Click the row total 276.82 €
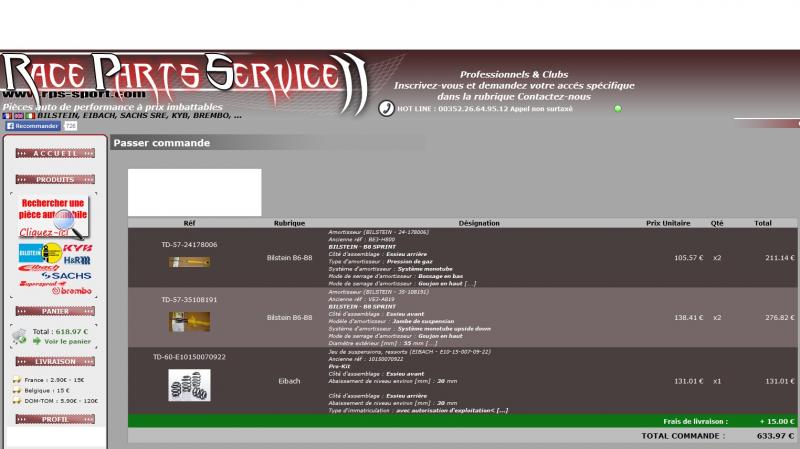The height and width of the screenshot is (449, 800). 780,318
